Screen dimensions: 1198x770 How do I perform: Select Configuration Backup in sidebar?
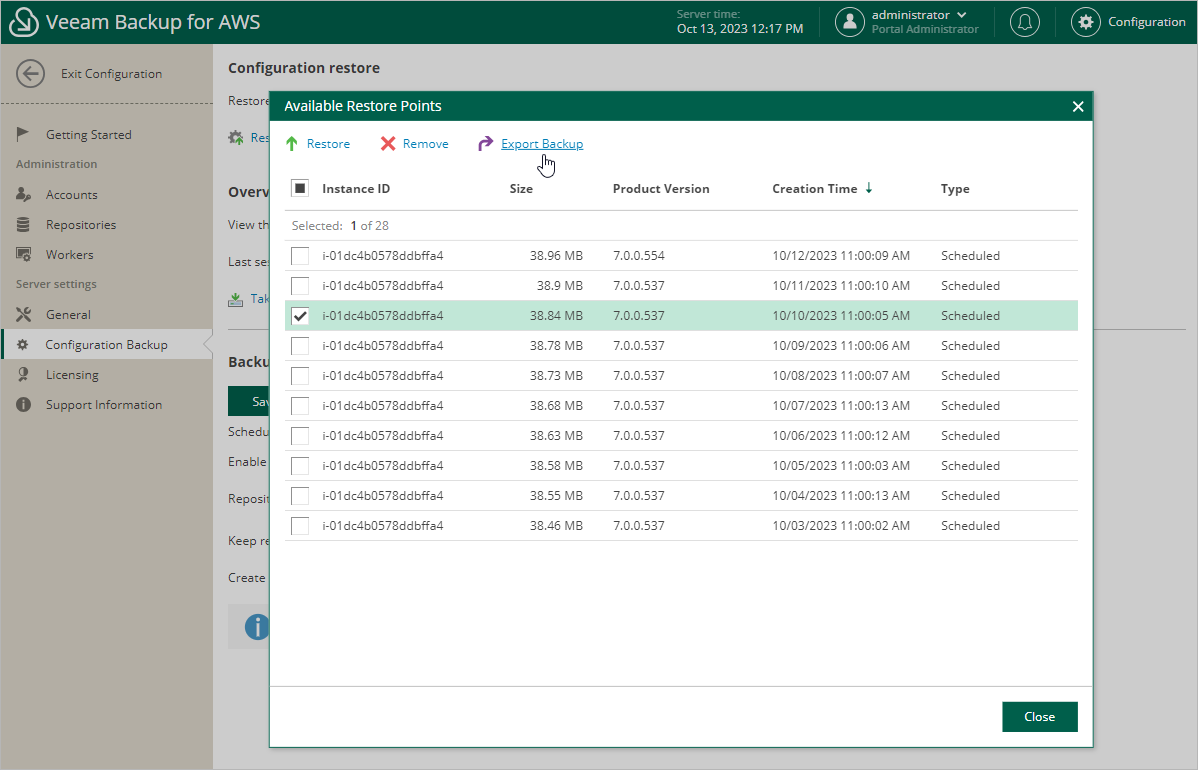click(x=106, y=345)
